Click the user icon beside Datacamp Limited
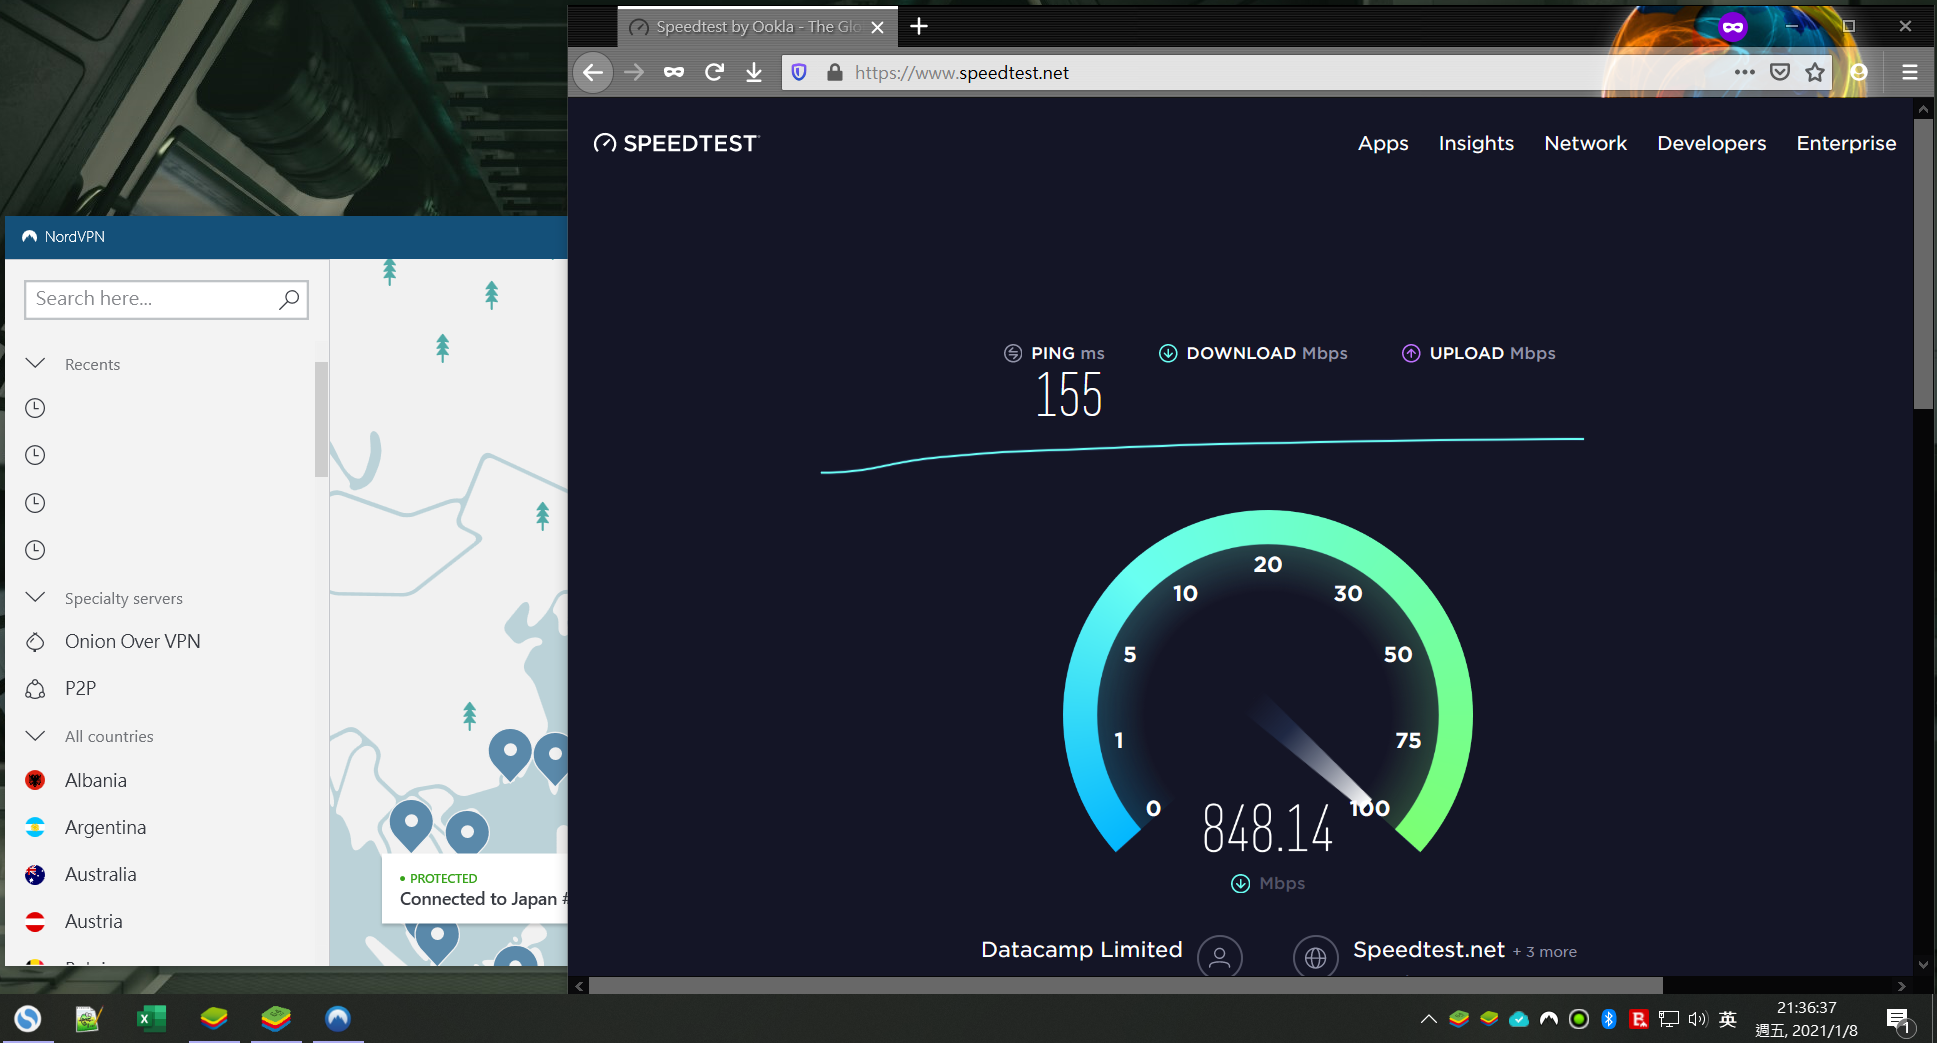Viewport: 1937px width, 1043px height. (x=1219, y=957)
